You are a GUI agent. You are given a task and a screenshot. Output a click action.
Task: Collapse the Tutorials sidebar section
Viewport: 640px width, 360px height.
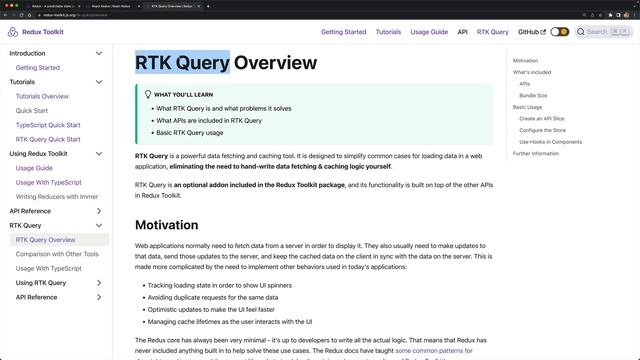pyautogui.click(x=99, y=82)
